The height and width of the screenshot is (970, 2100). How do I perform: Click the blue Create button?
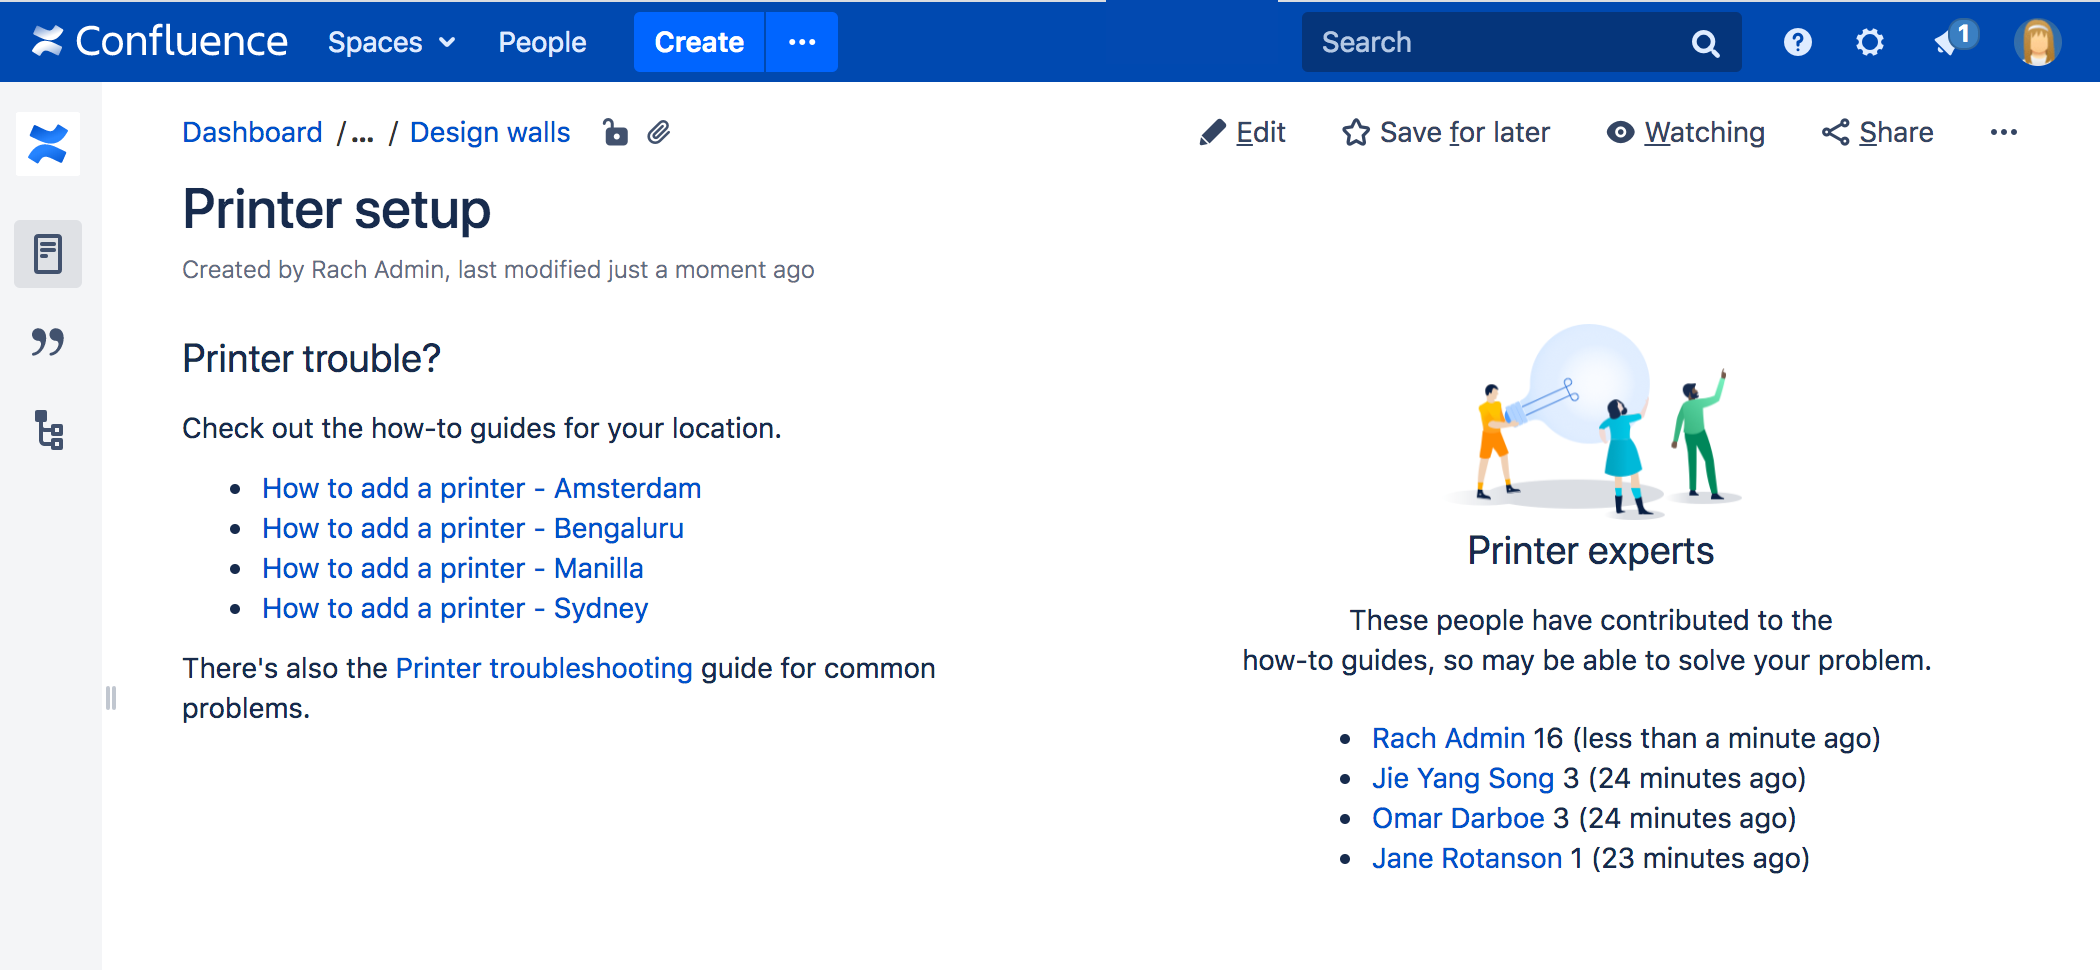click(698, 42)
